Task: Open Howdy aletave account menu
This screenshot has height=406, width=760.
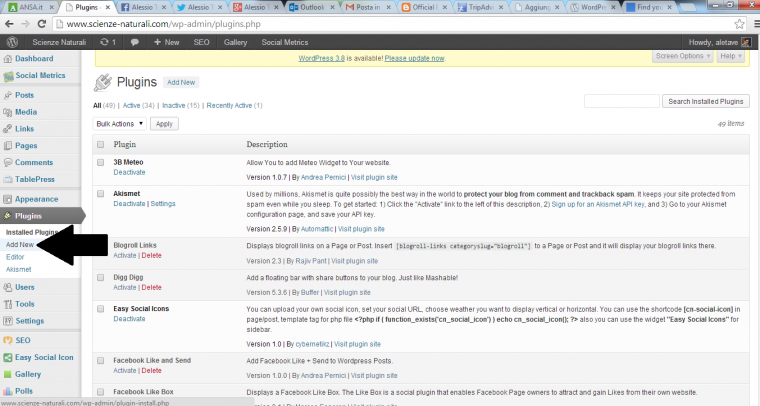Action: coord(719,42)
